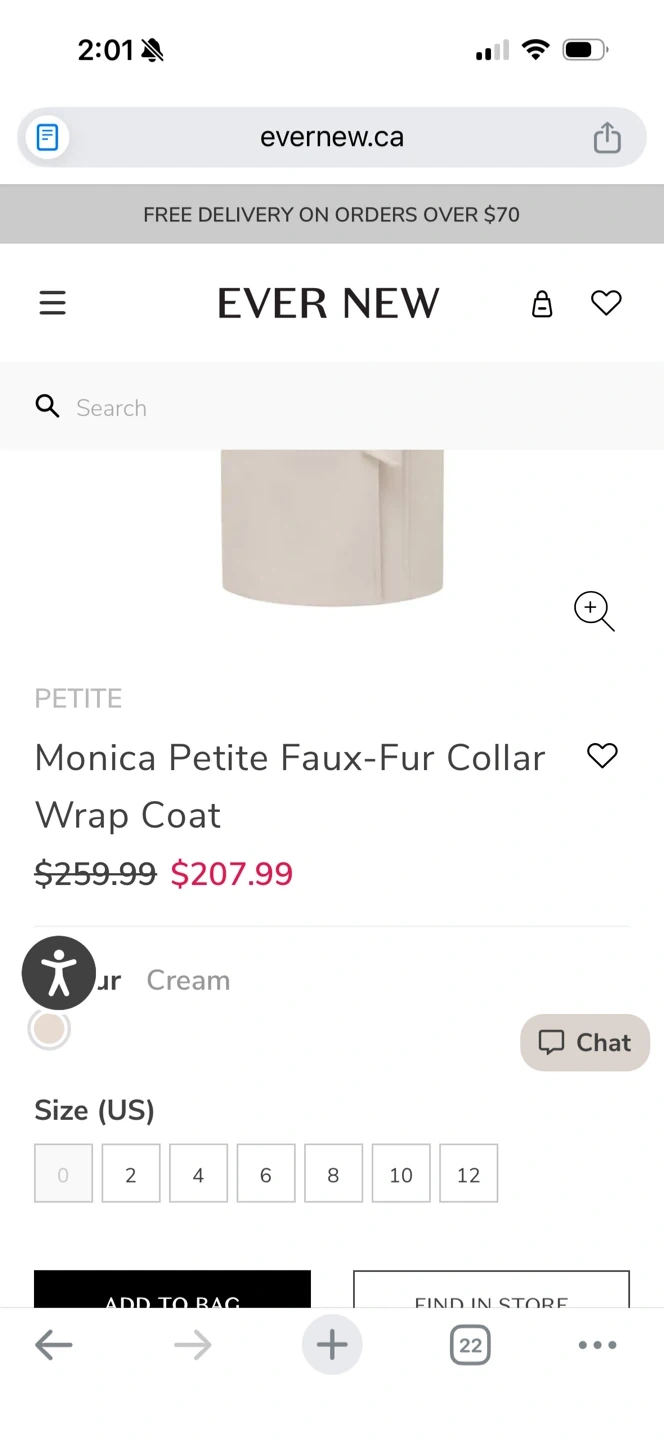Choose size 12 option

point(468,1174)
